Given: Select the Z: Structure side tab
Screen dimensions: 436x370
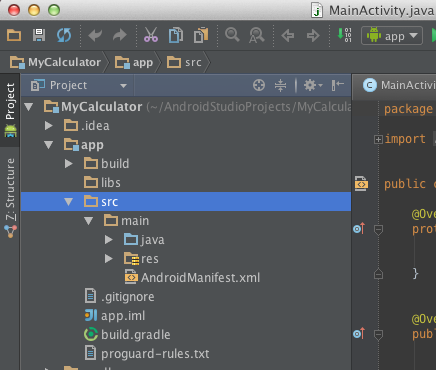Looking at the screenshot, I should click(x=10, y=198).
